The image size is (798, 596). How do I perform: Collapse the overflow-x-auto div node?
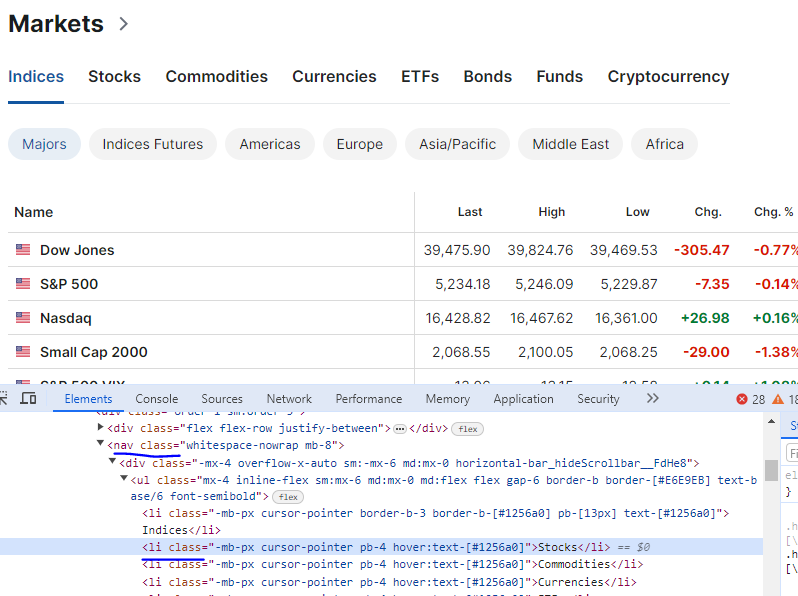pyautogui.click(x=112, y=461)
